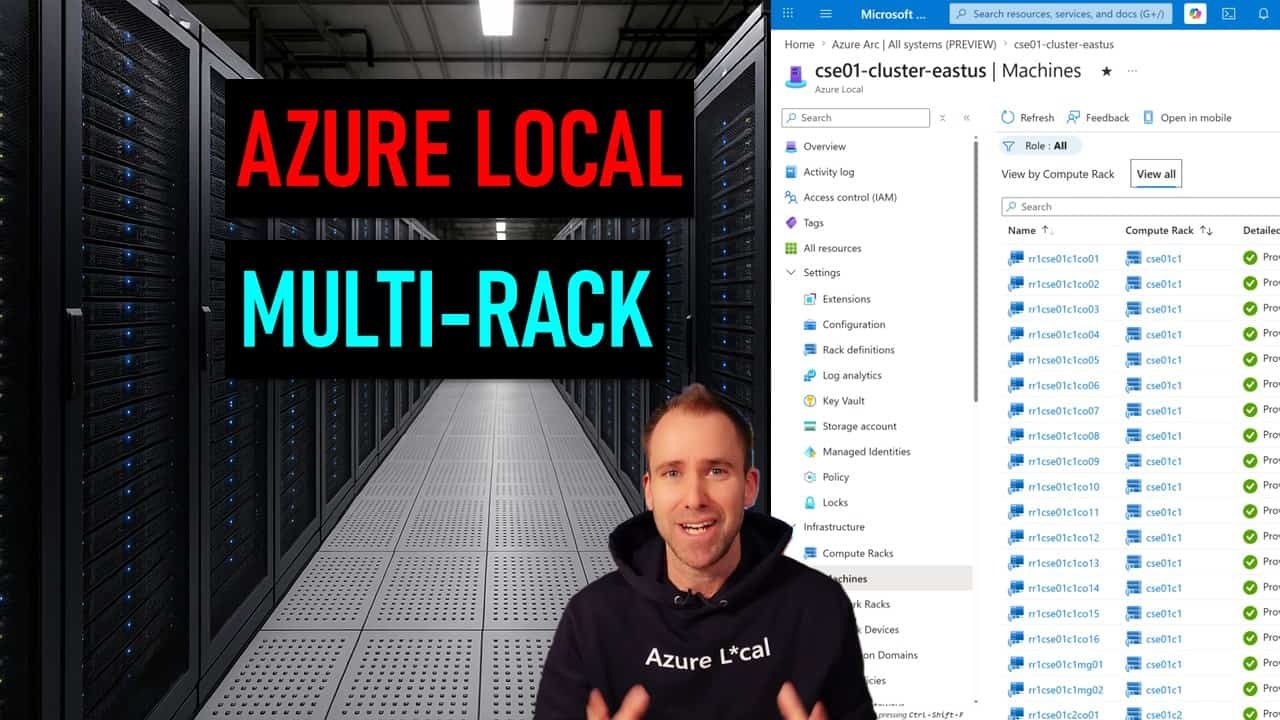Click the Policy icon under Settings
Image resolution: width=1280 pixels, height=720 pixels.
point(811,477)
